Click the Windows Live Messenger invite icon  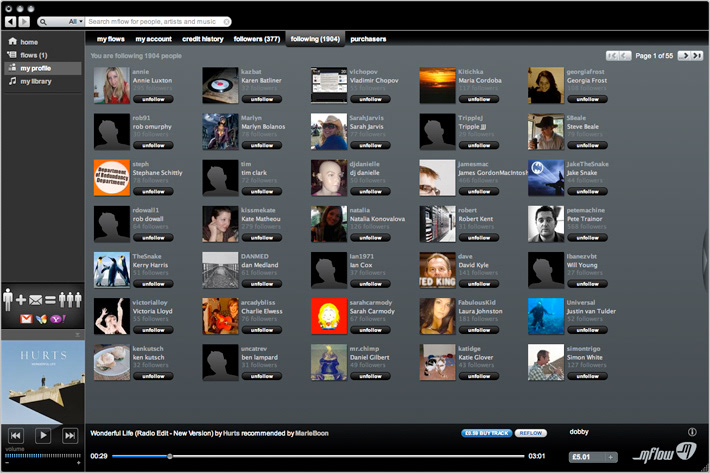pos(41,319)
